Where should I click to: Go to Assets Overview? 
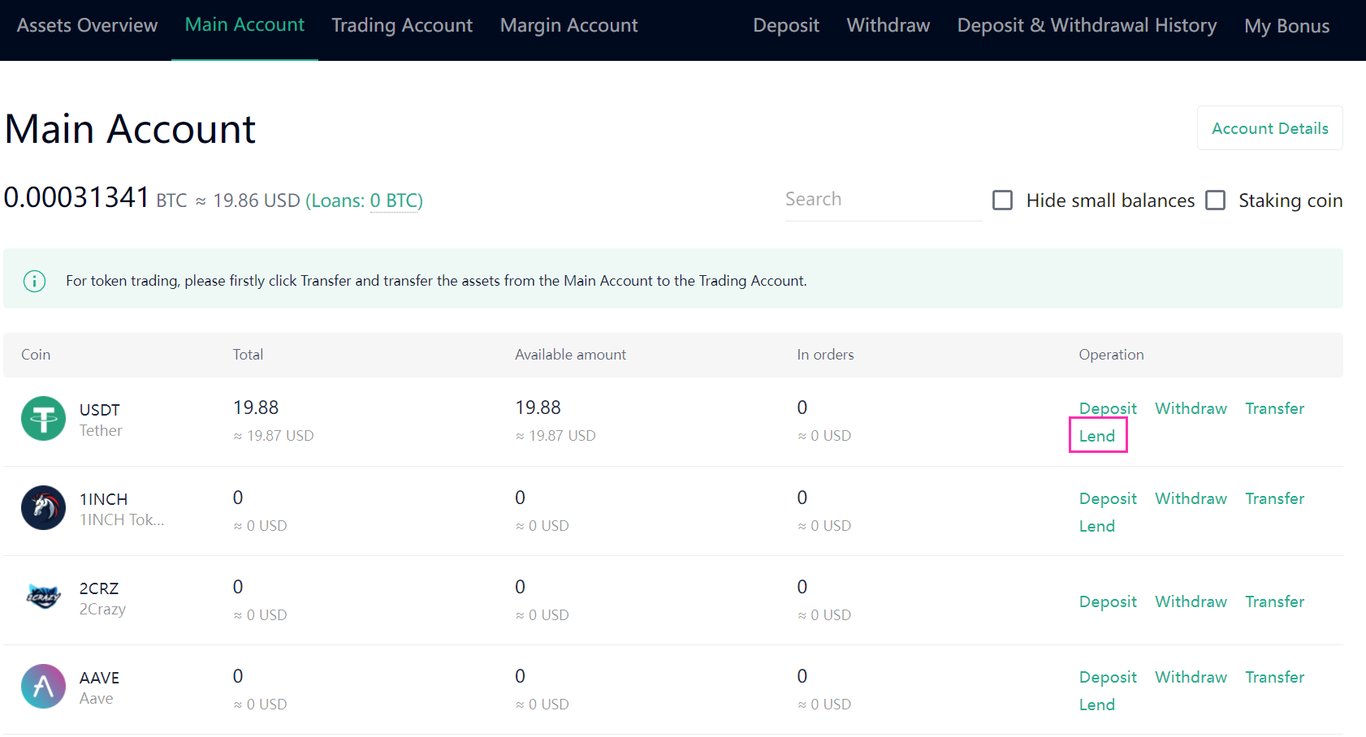click(x=86, y=25)
